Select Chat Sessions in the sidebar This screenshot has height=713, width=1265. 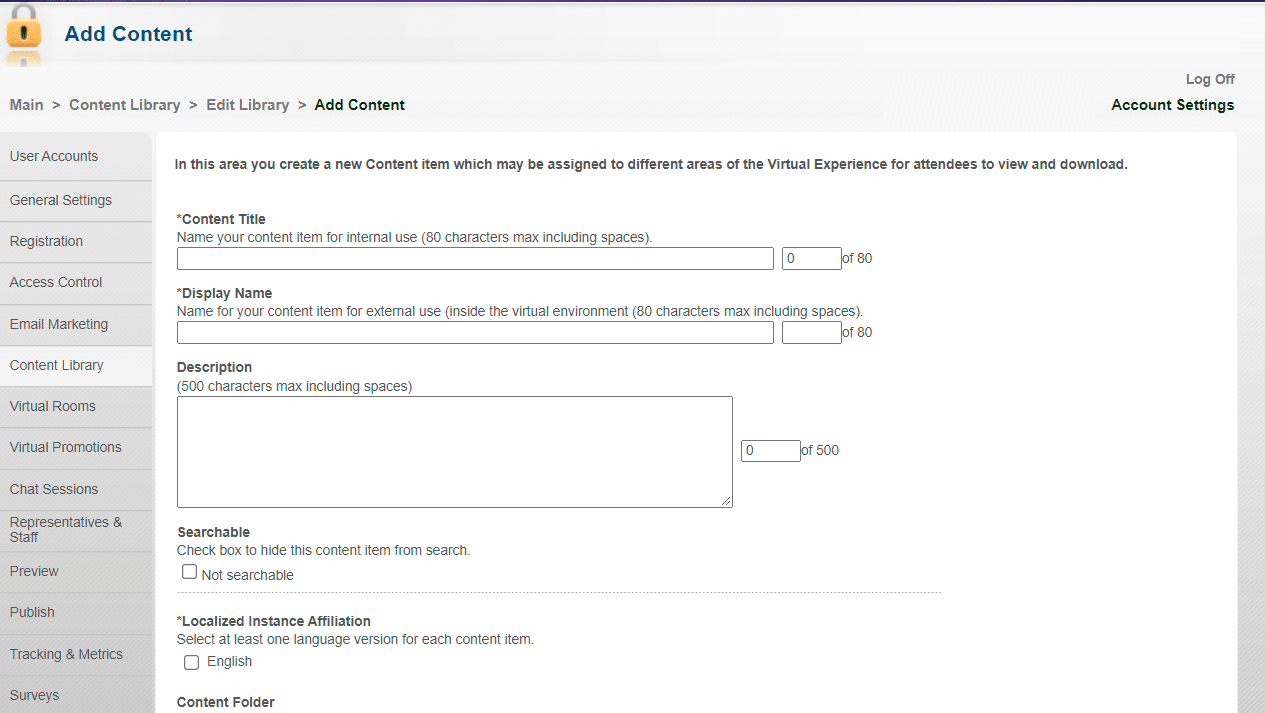54,489
